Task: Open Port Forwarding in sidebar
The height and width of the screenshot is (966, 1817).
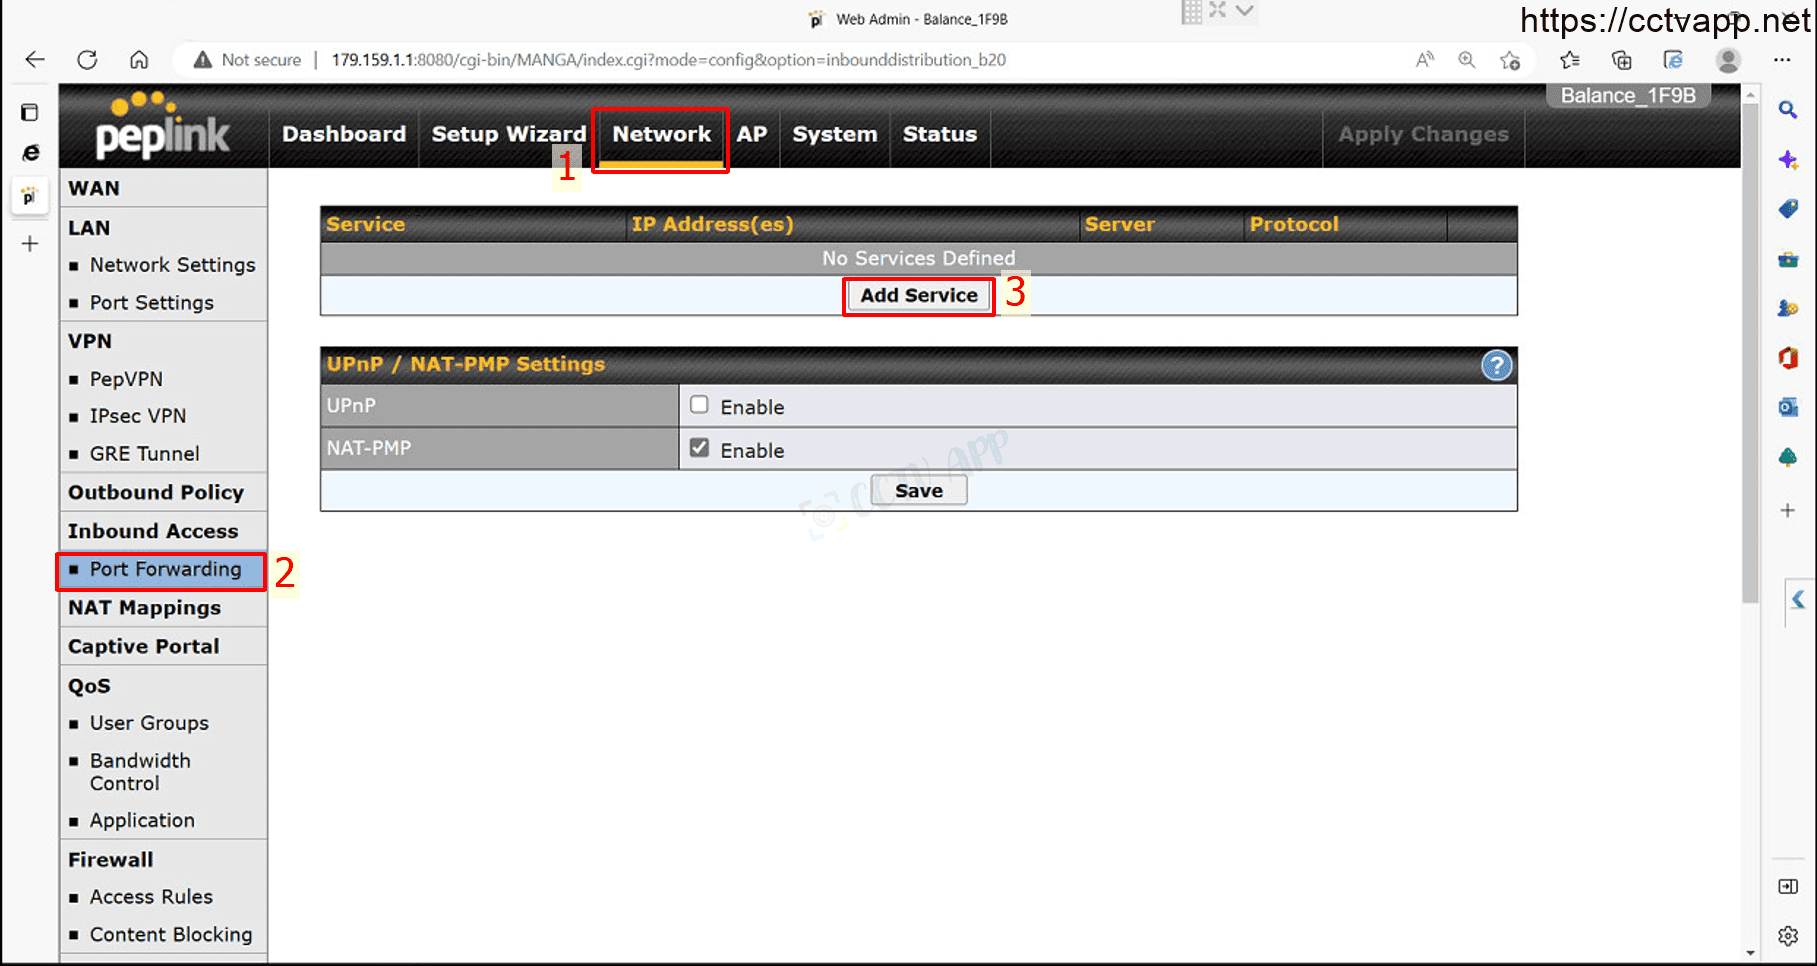Action: click(x=165, y=570)
